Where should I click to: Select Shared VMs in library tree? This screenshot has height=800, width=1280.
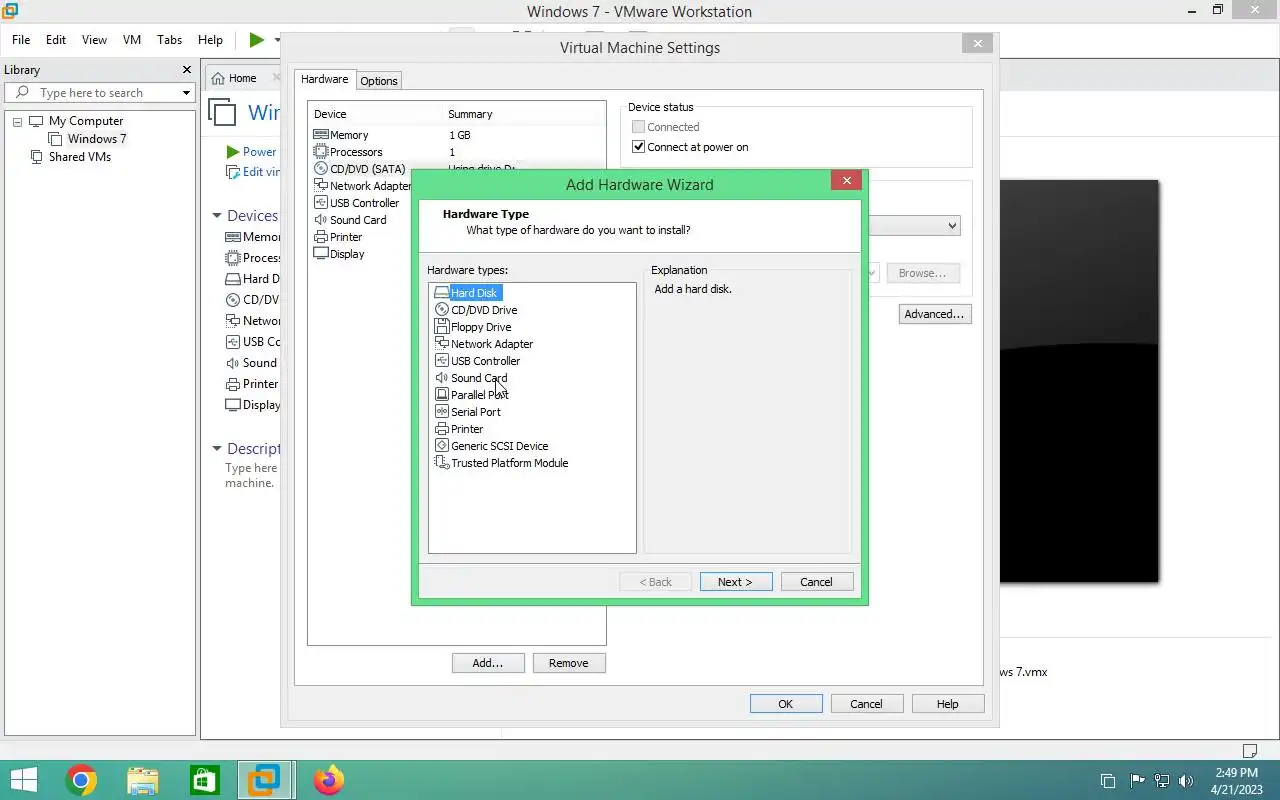tap(71, 157)
